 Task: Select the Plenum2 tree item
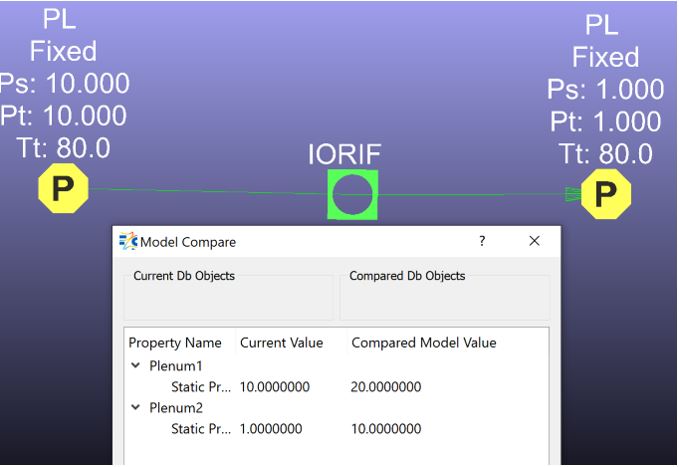(175, 408)
